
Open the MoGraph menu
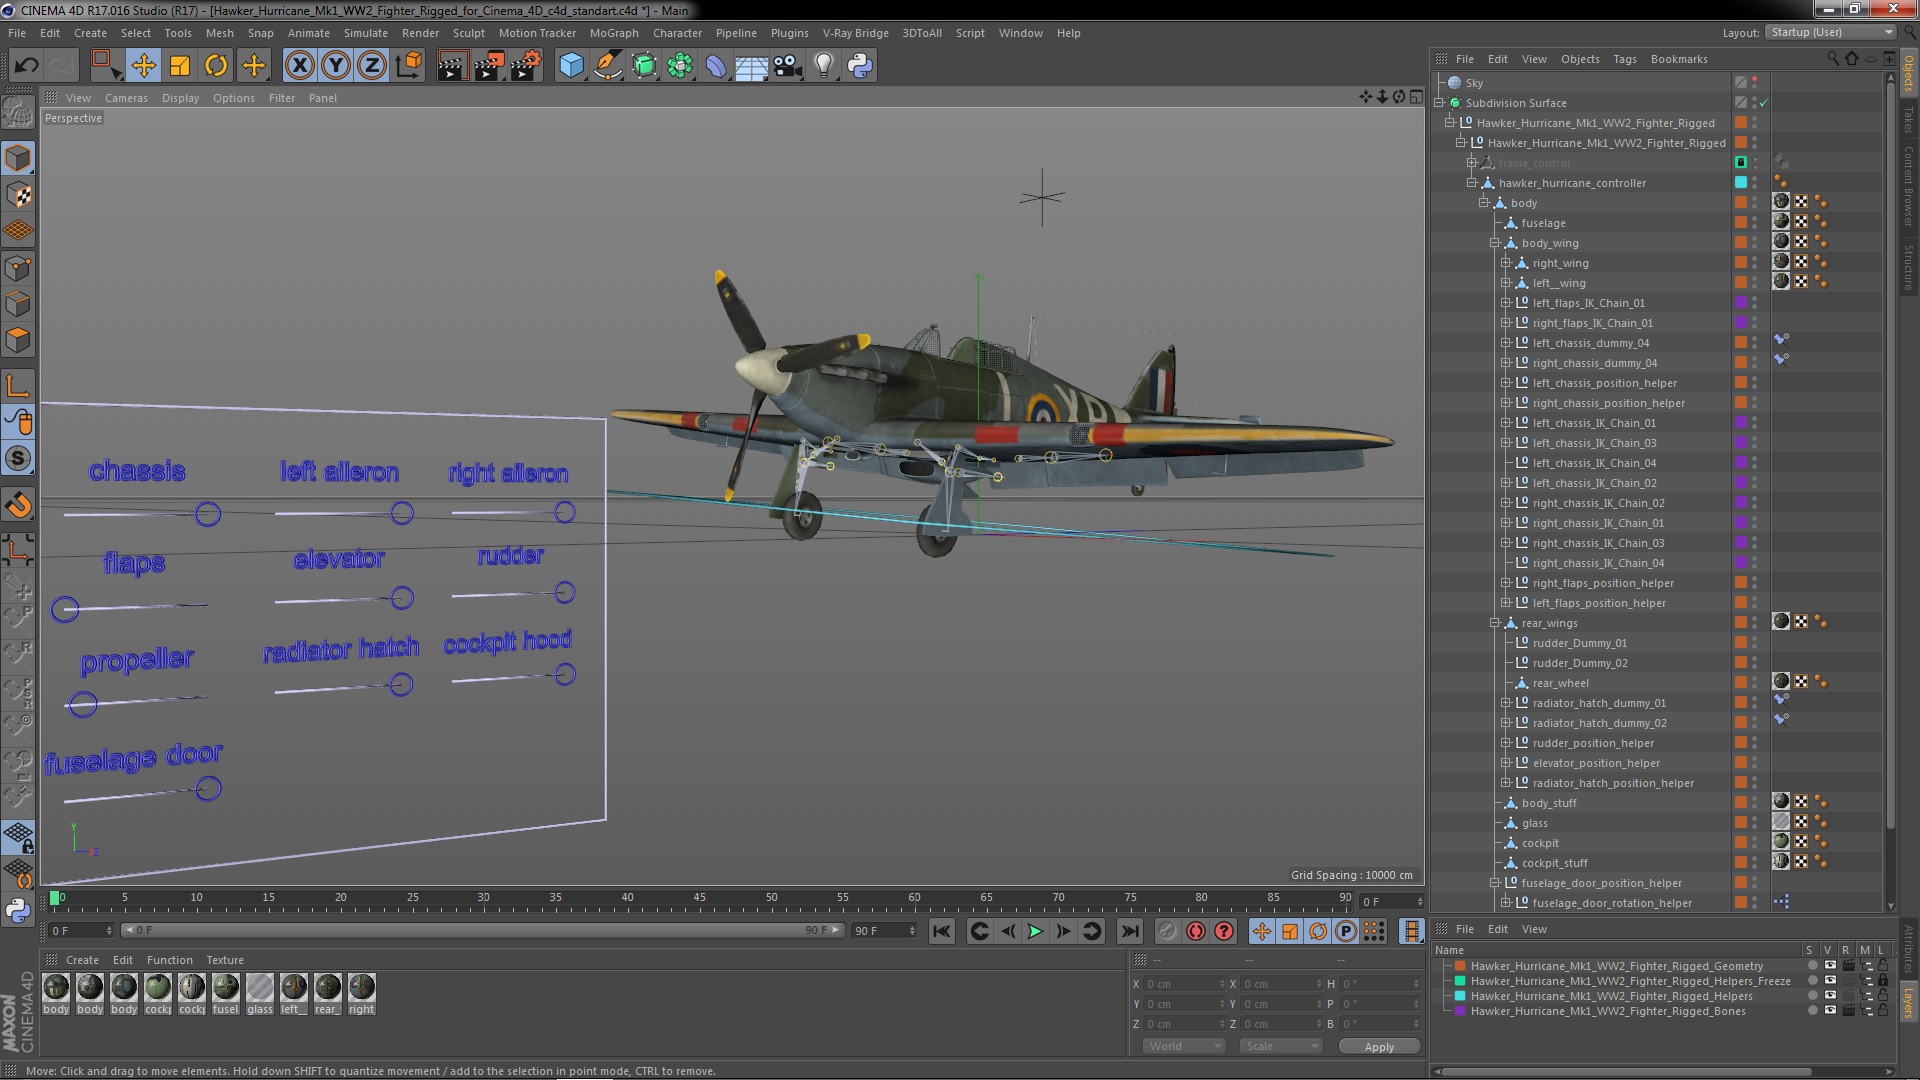click(614, 33)
